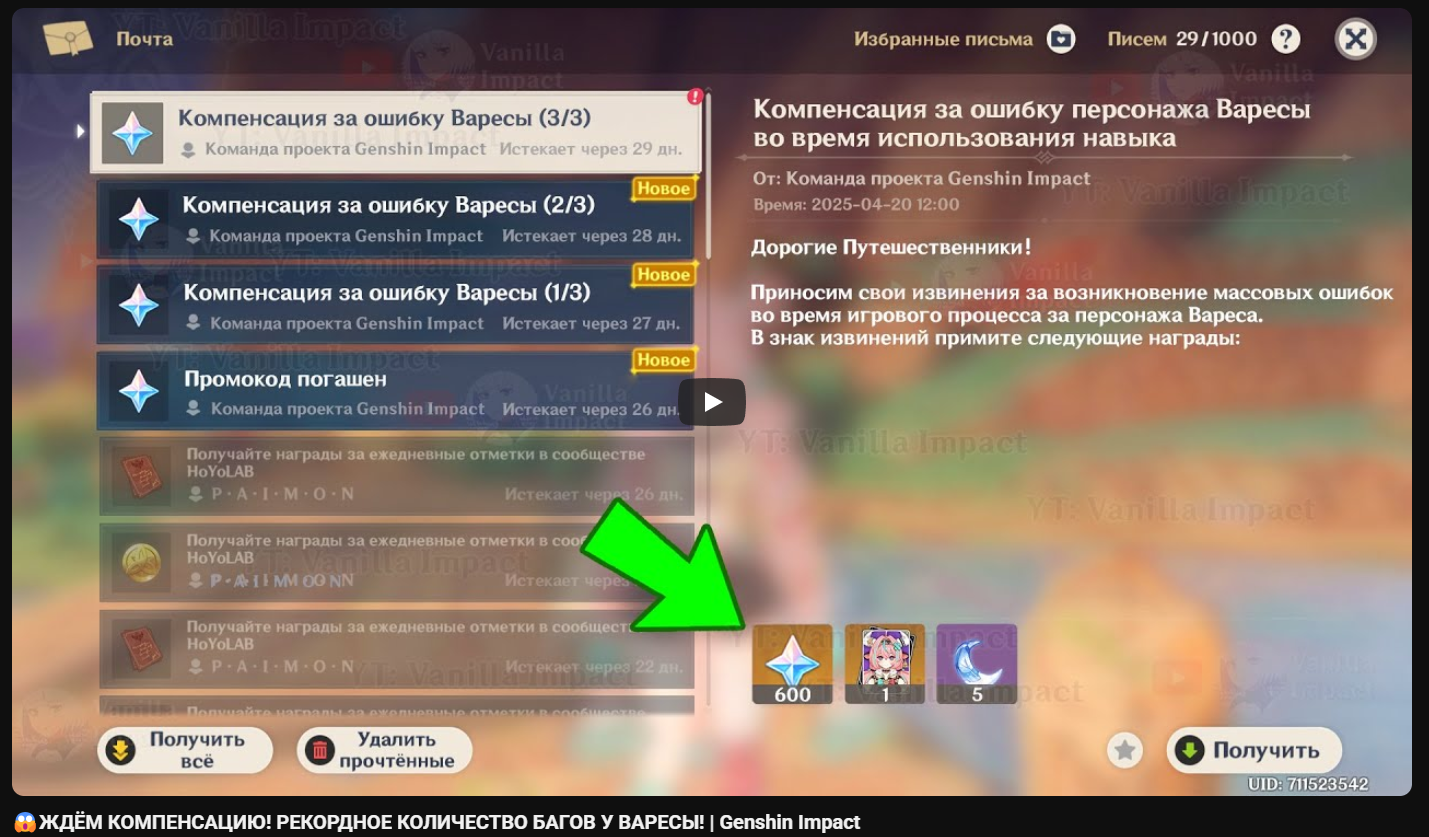Open the HoYoLAB mail expiring in 26 дн.
This screenshot has width=1429, height=837.
tap(396, 476)
